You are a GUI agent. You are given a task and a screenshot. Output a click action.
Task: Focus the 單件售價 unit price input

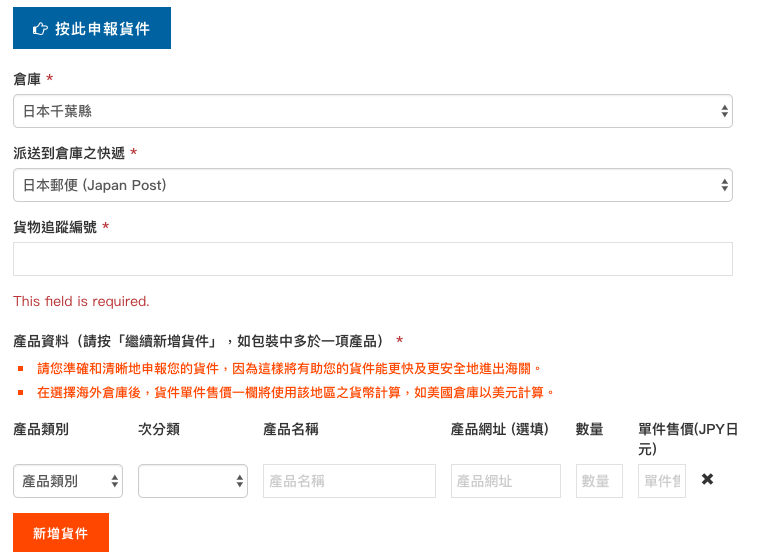(x=661, y=481)
